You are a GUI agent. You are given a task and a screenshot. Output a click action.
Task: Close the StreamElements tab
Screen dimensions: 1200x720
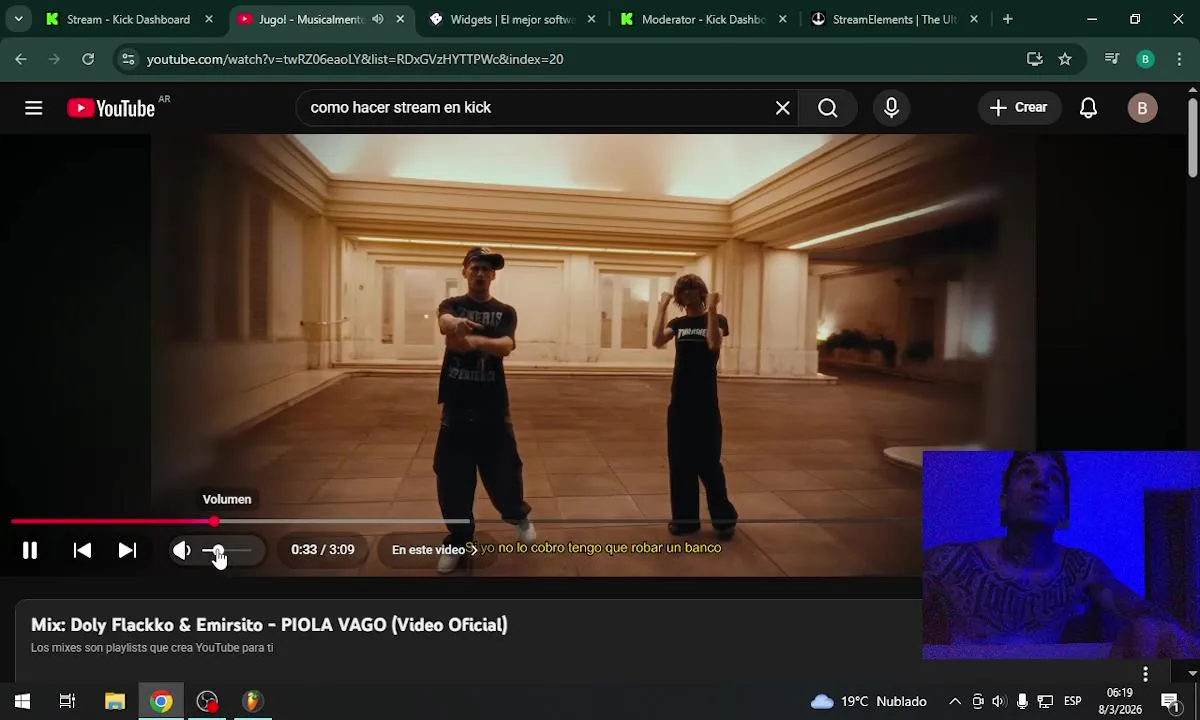tap(973, 19)
